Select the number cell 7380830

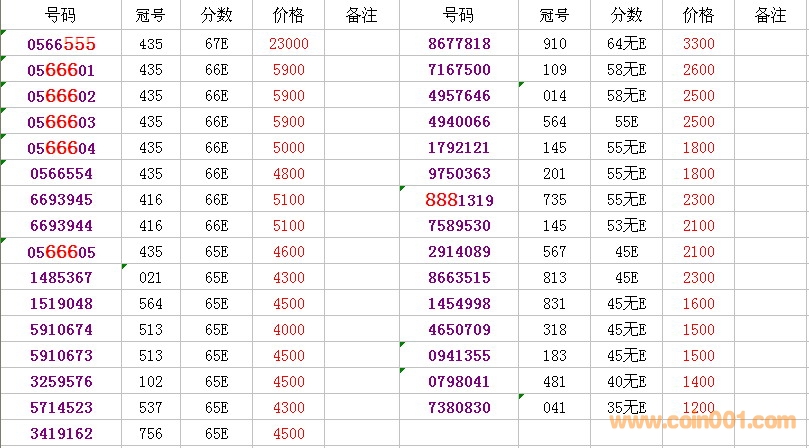pos(459,408)
